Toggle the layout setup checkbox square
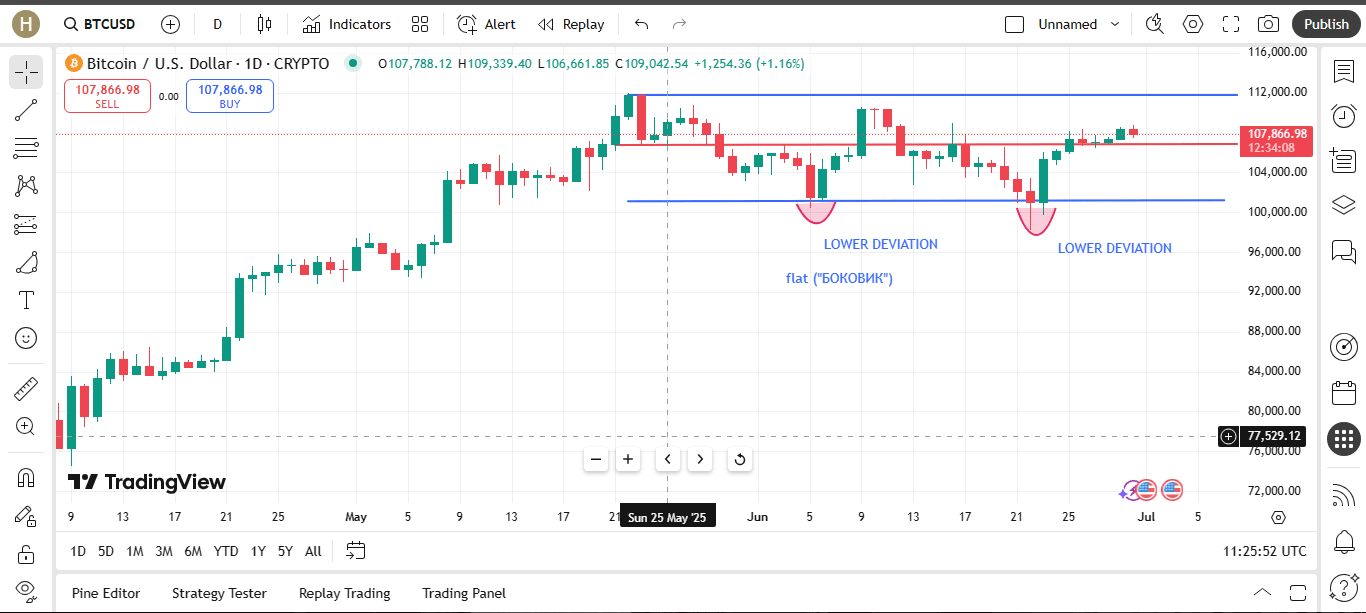The height and width of the screenshot is (613, 1366). [x=1015, y=24]
